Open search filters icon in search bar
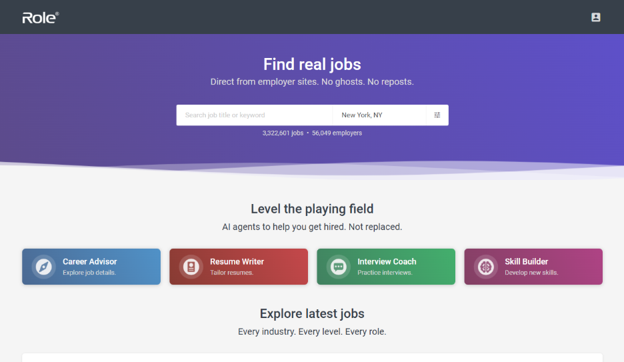 tap(437, 115)
